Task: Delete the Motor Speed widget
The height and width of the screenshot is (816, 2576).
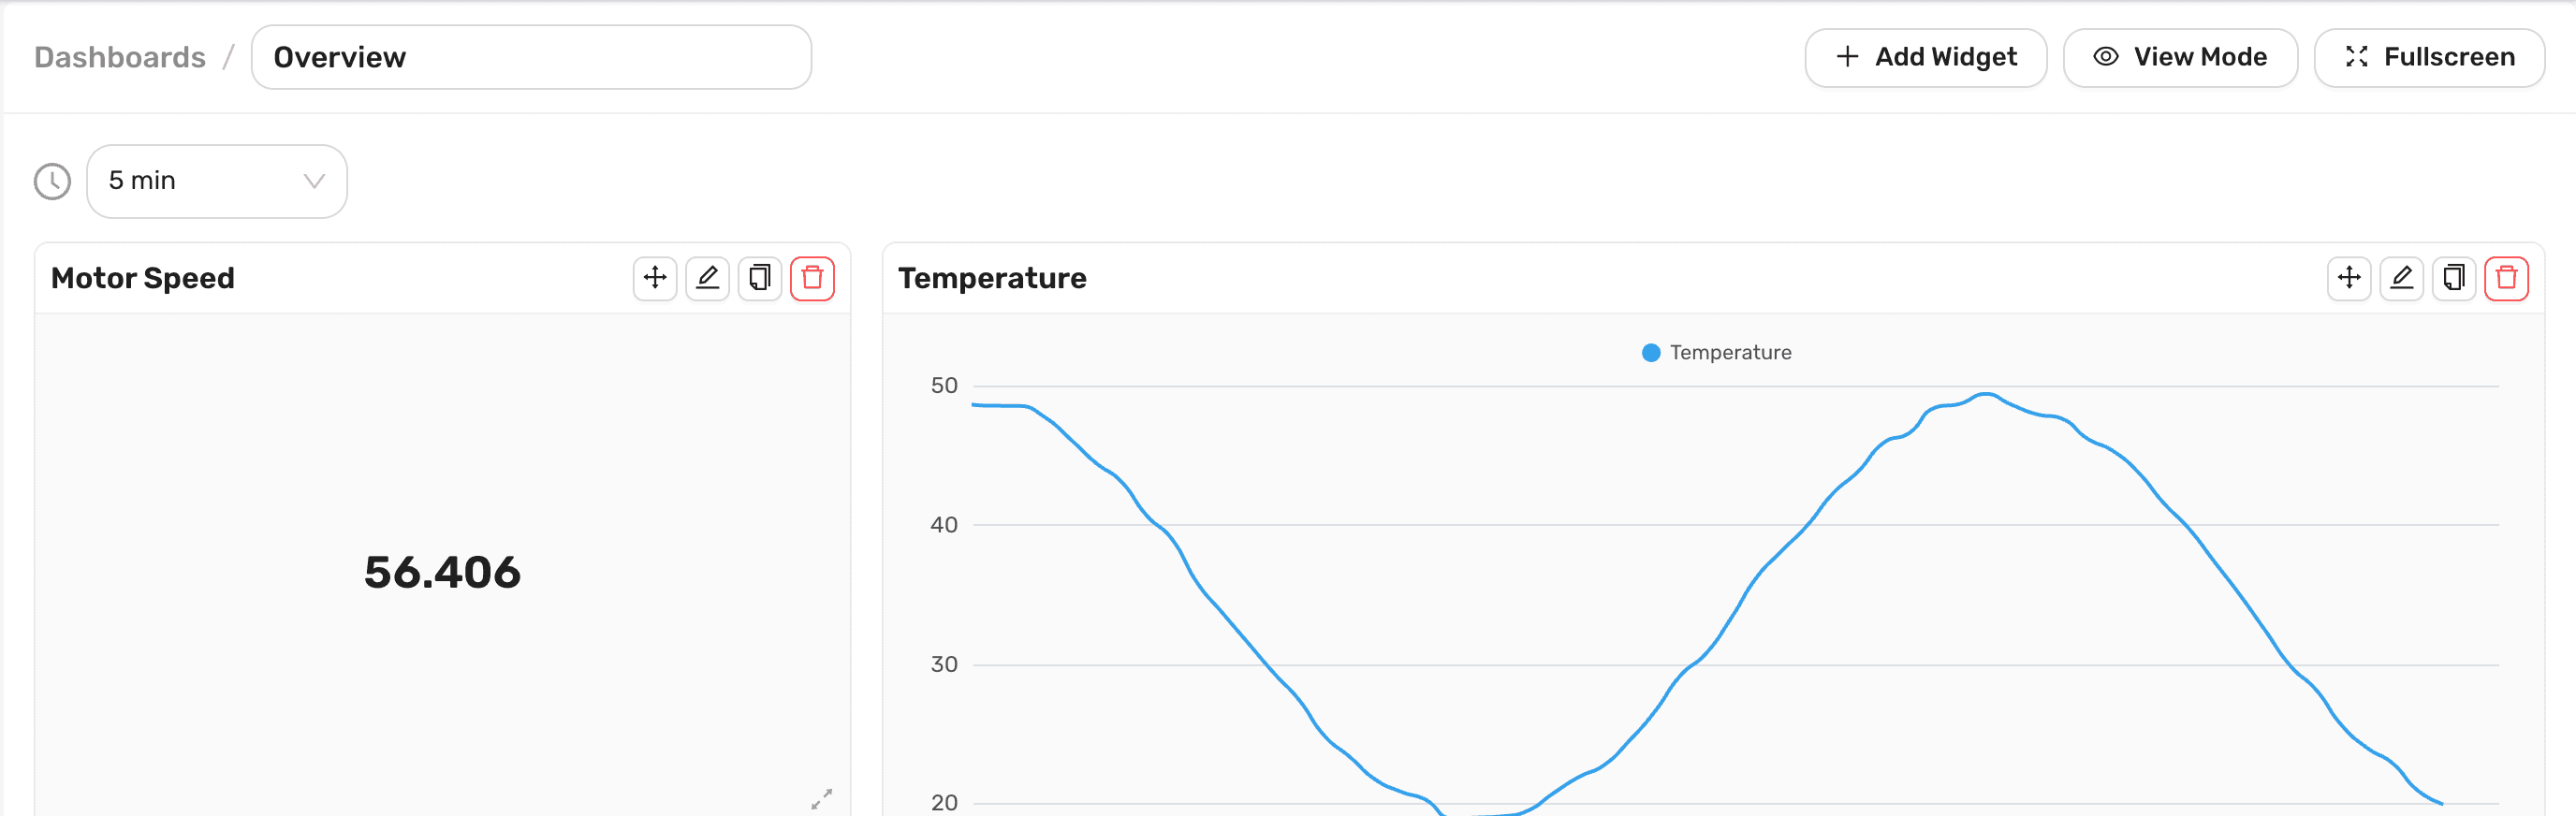Action: [x=812, y=278]
